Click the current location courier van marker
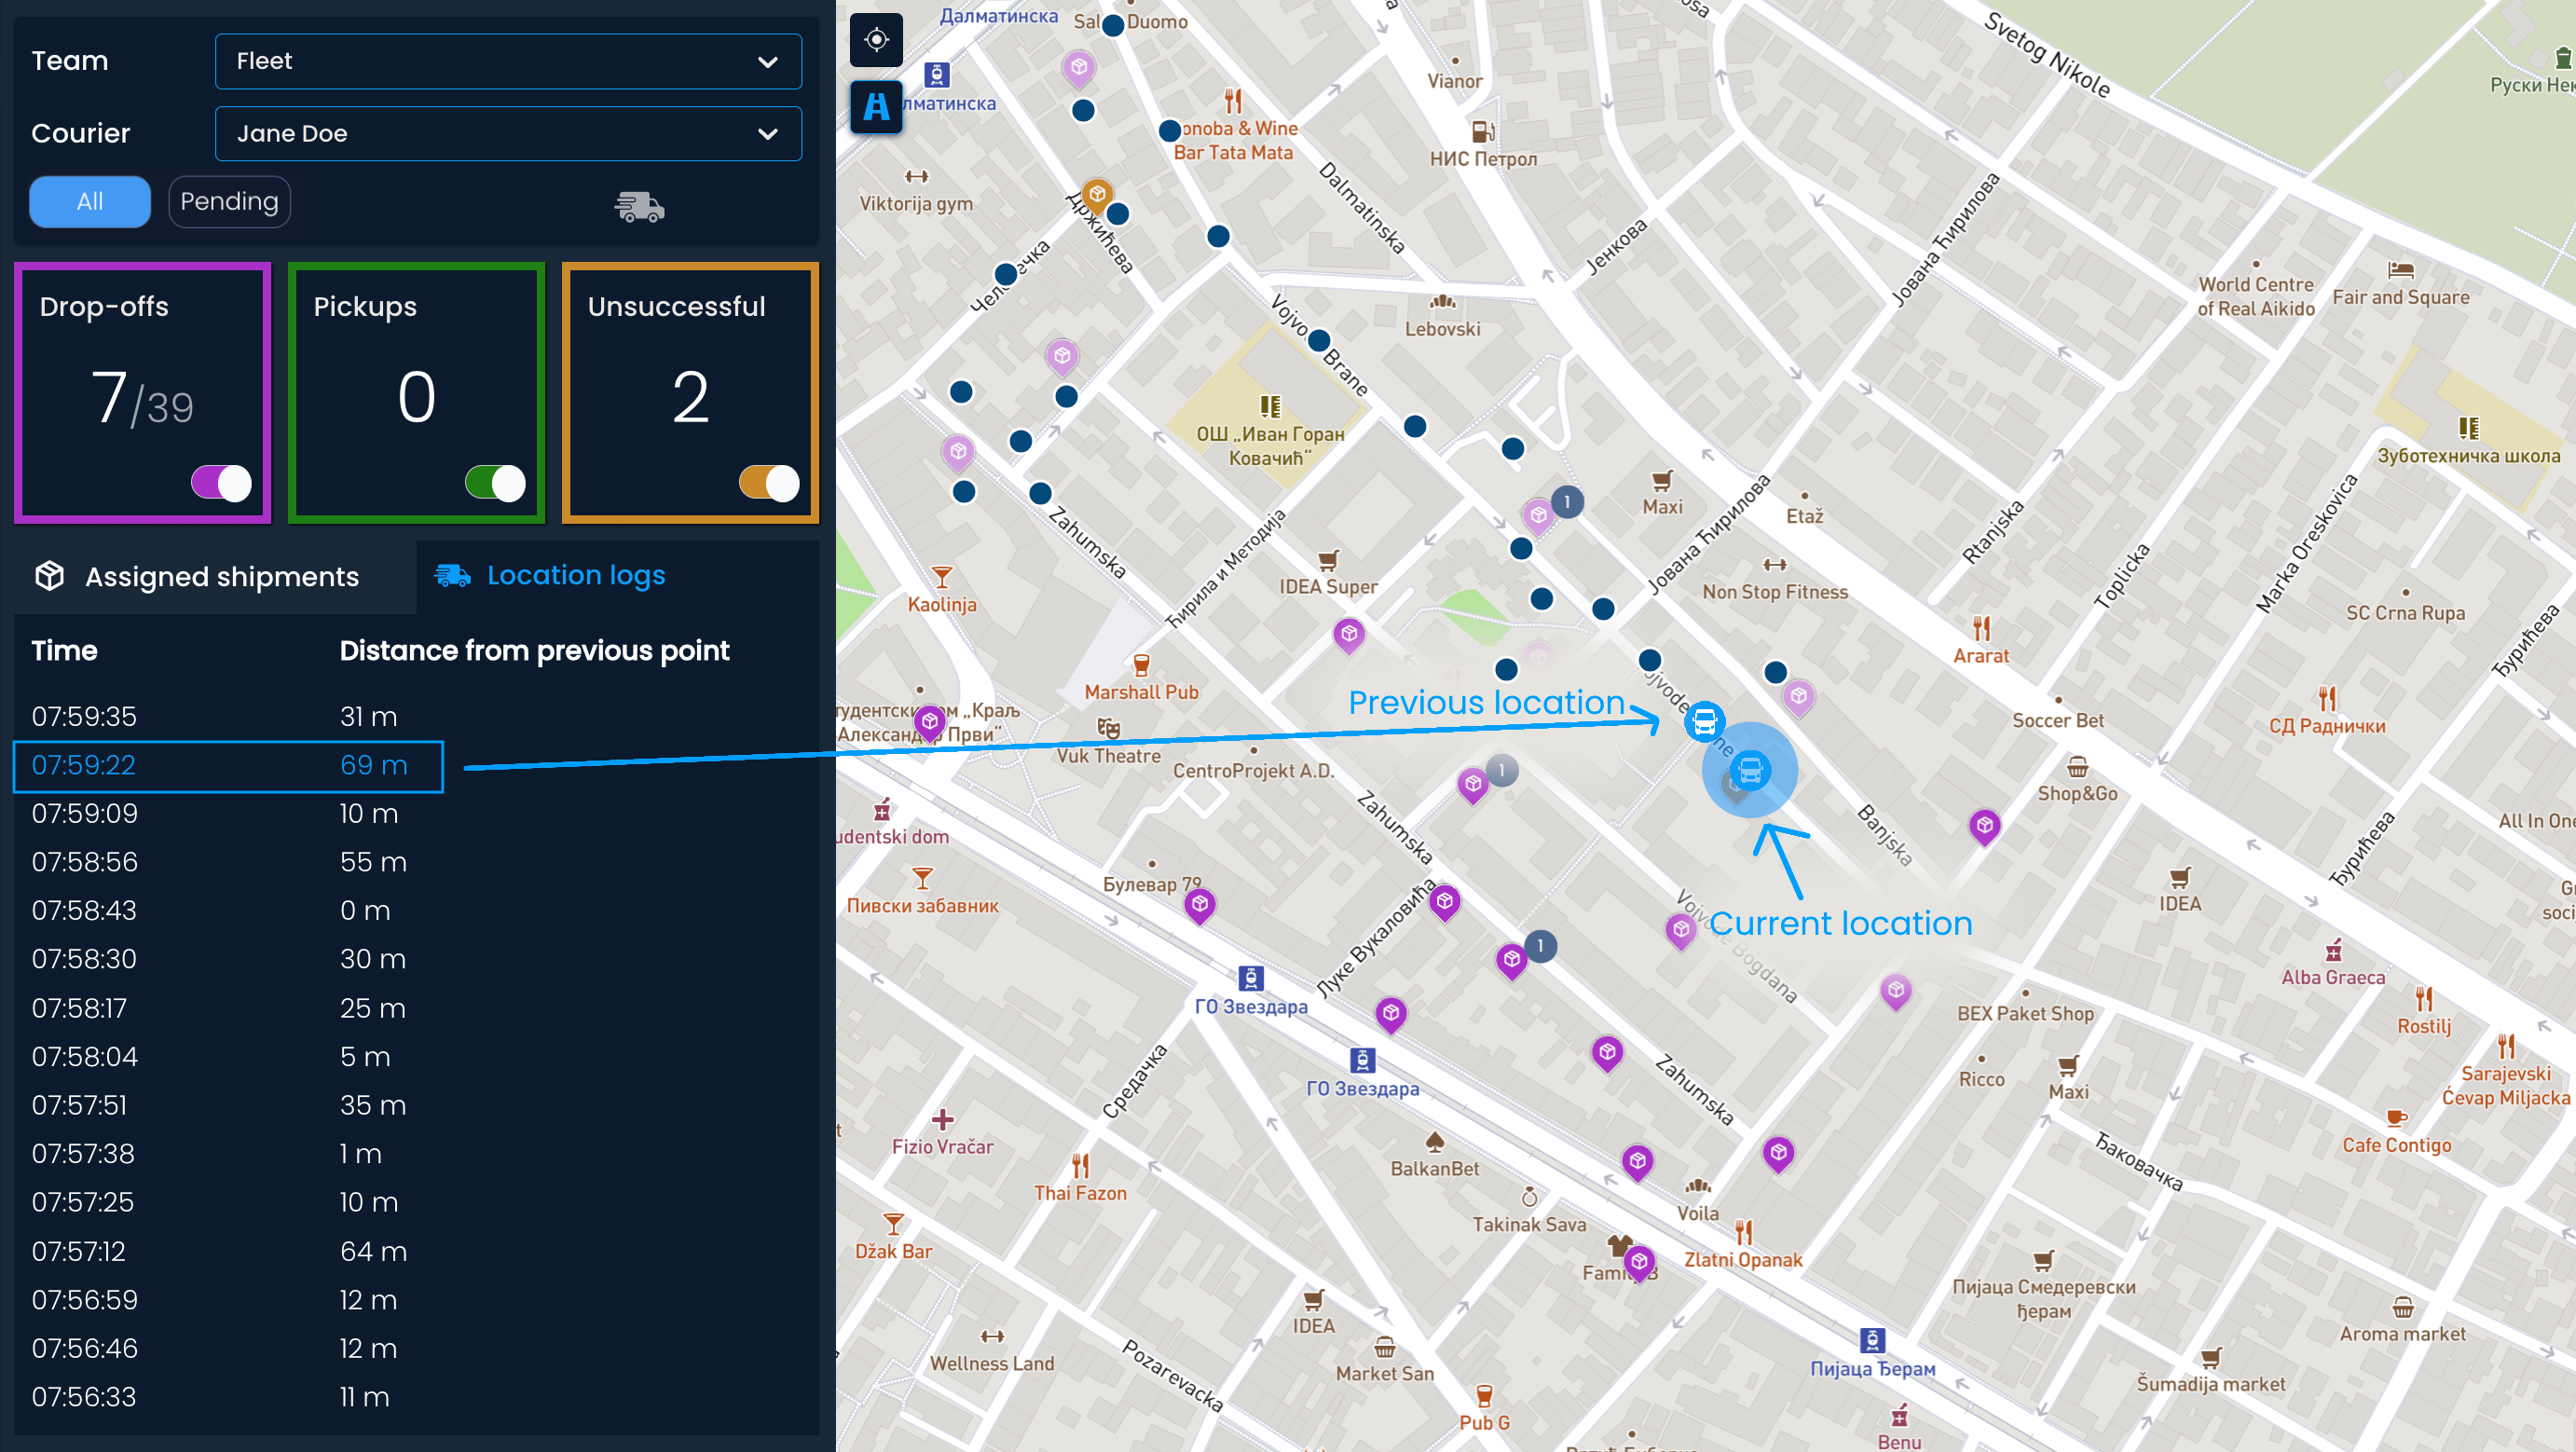Image resolution: width=2576 pixels, height=1452 pixels. click(1750, 770)
